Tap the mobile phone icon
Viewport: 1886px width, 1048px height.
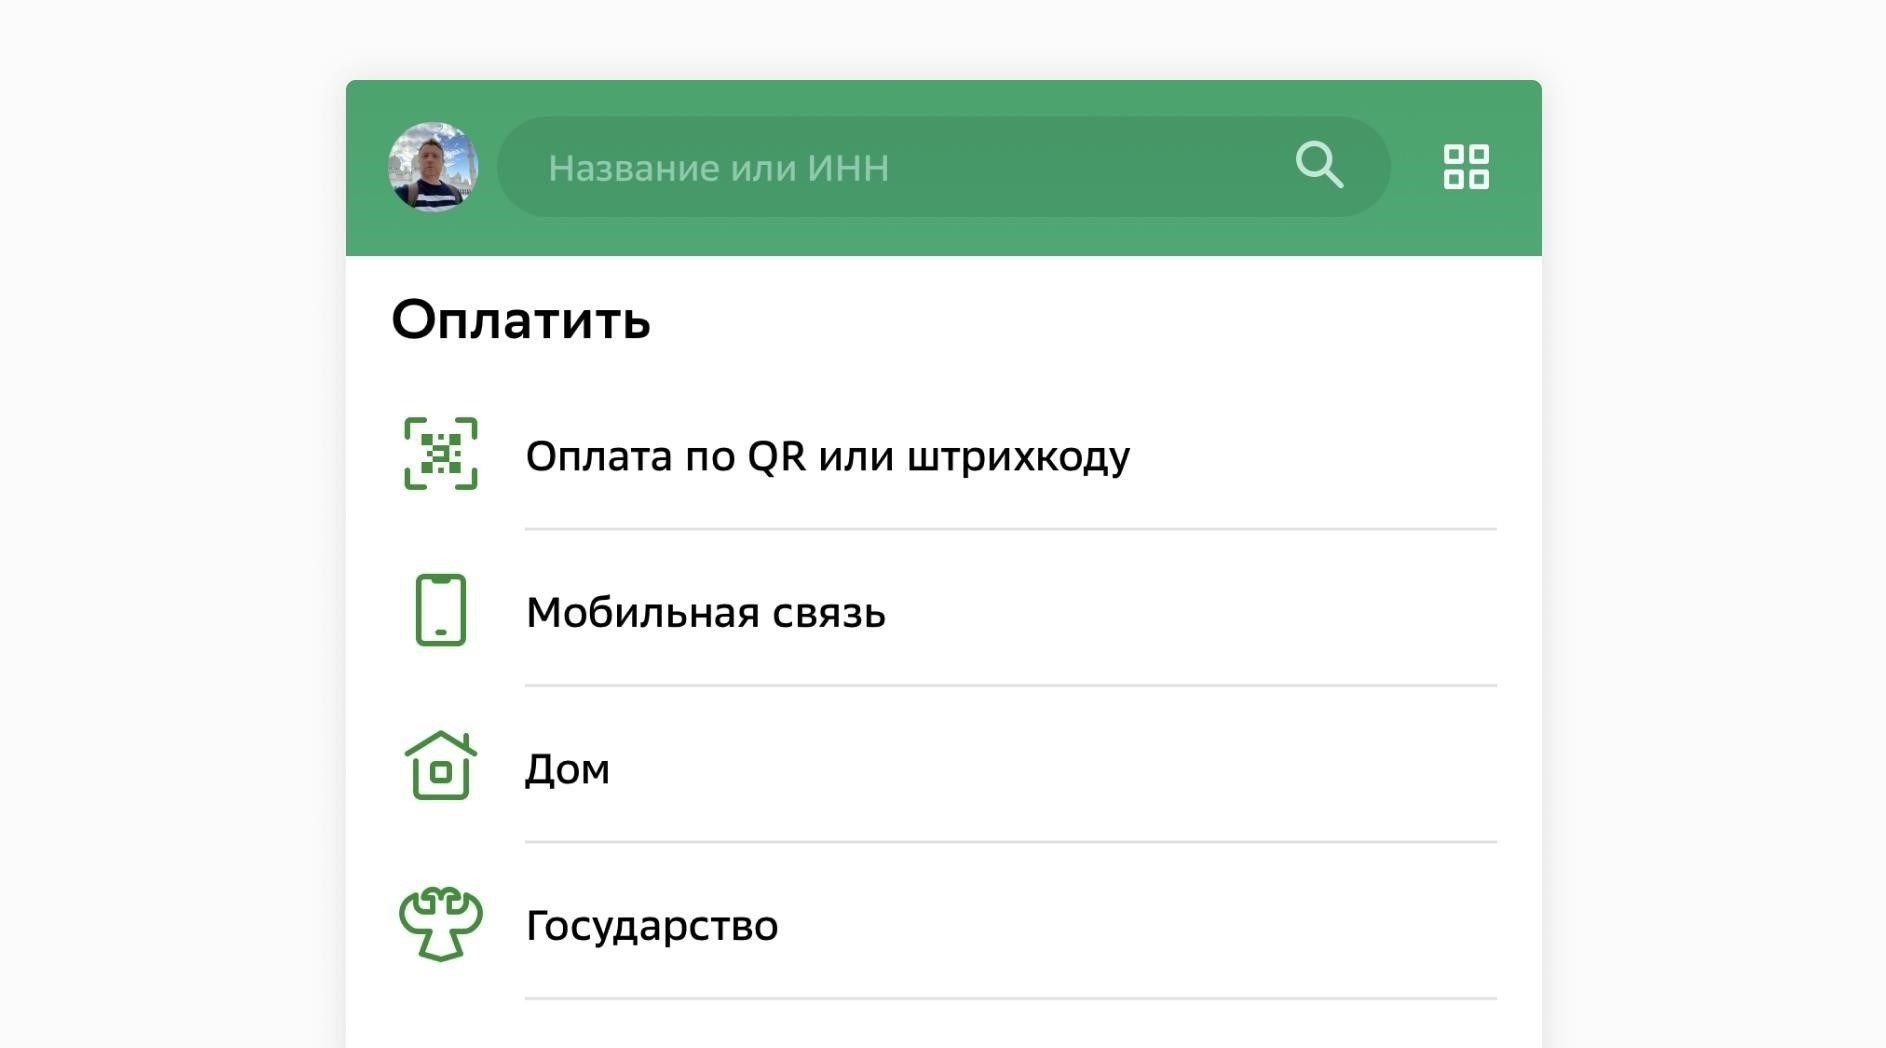click(441, 610)
